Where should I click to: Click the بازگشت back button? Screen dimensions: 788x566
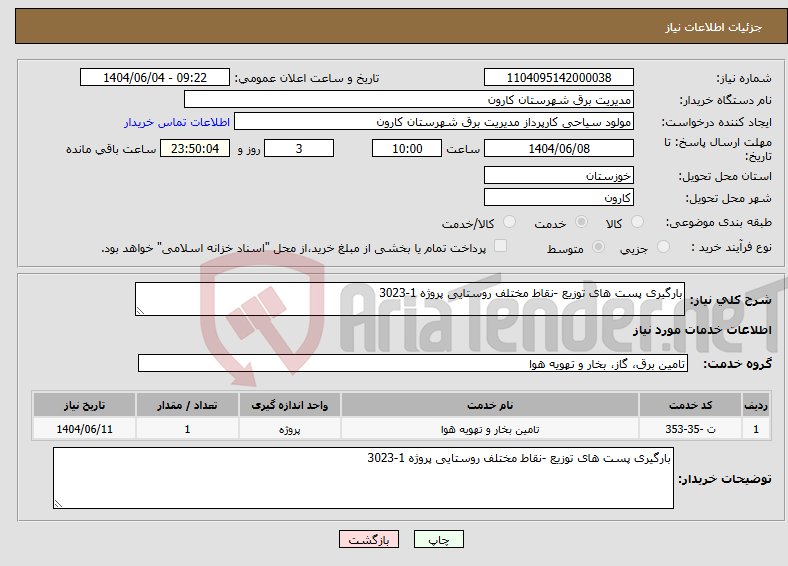pyautogui.click(x=369, y=539)
